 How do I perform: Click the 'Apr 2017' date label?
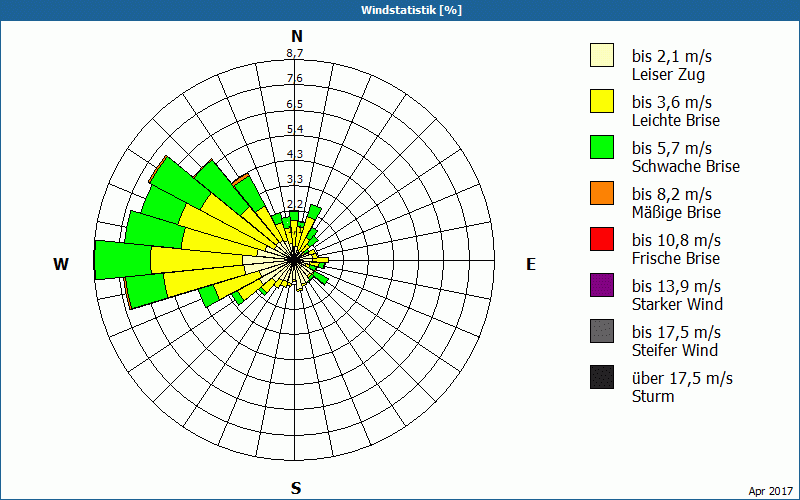(x=770, y=491)
